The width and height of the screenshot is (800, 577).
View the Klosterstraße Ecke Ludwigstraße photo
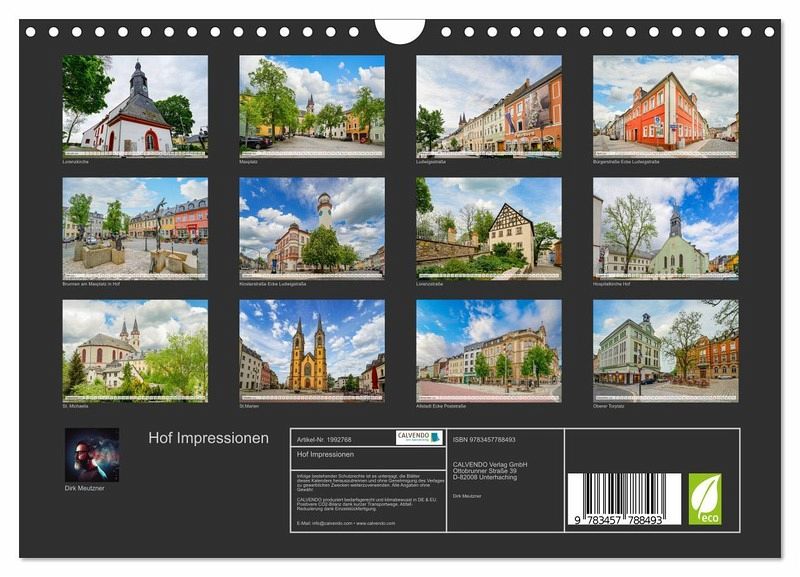coord(311,227)
